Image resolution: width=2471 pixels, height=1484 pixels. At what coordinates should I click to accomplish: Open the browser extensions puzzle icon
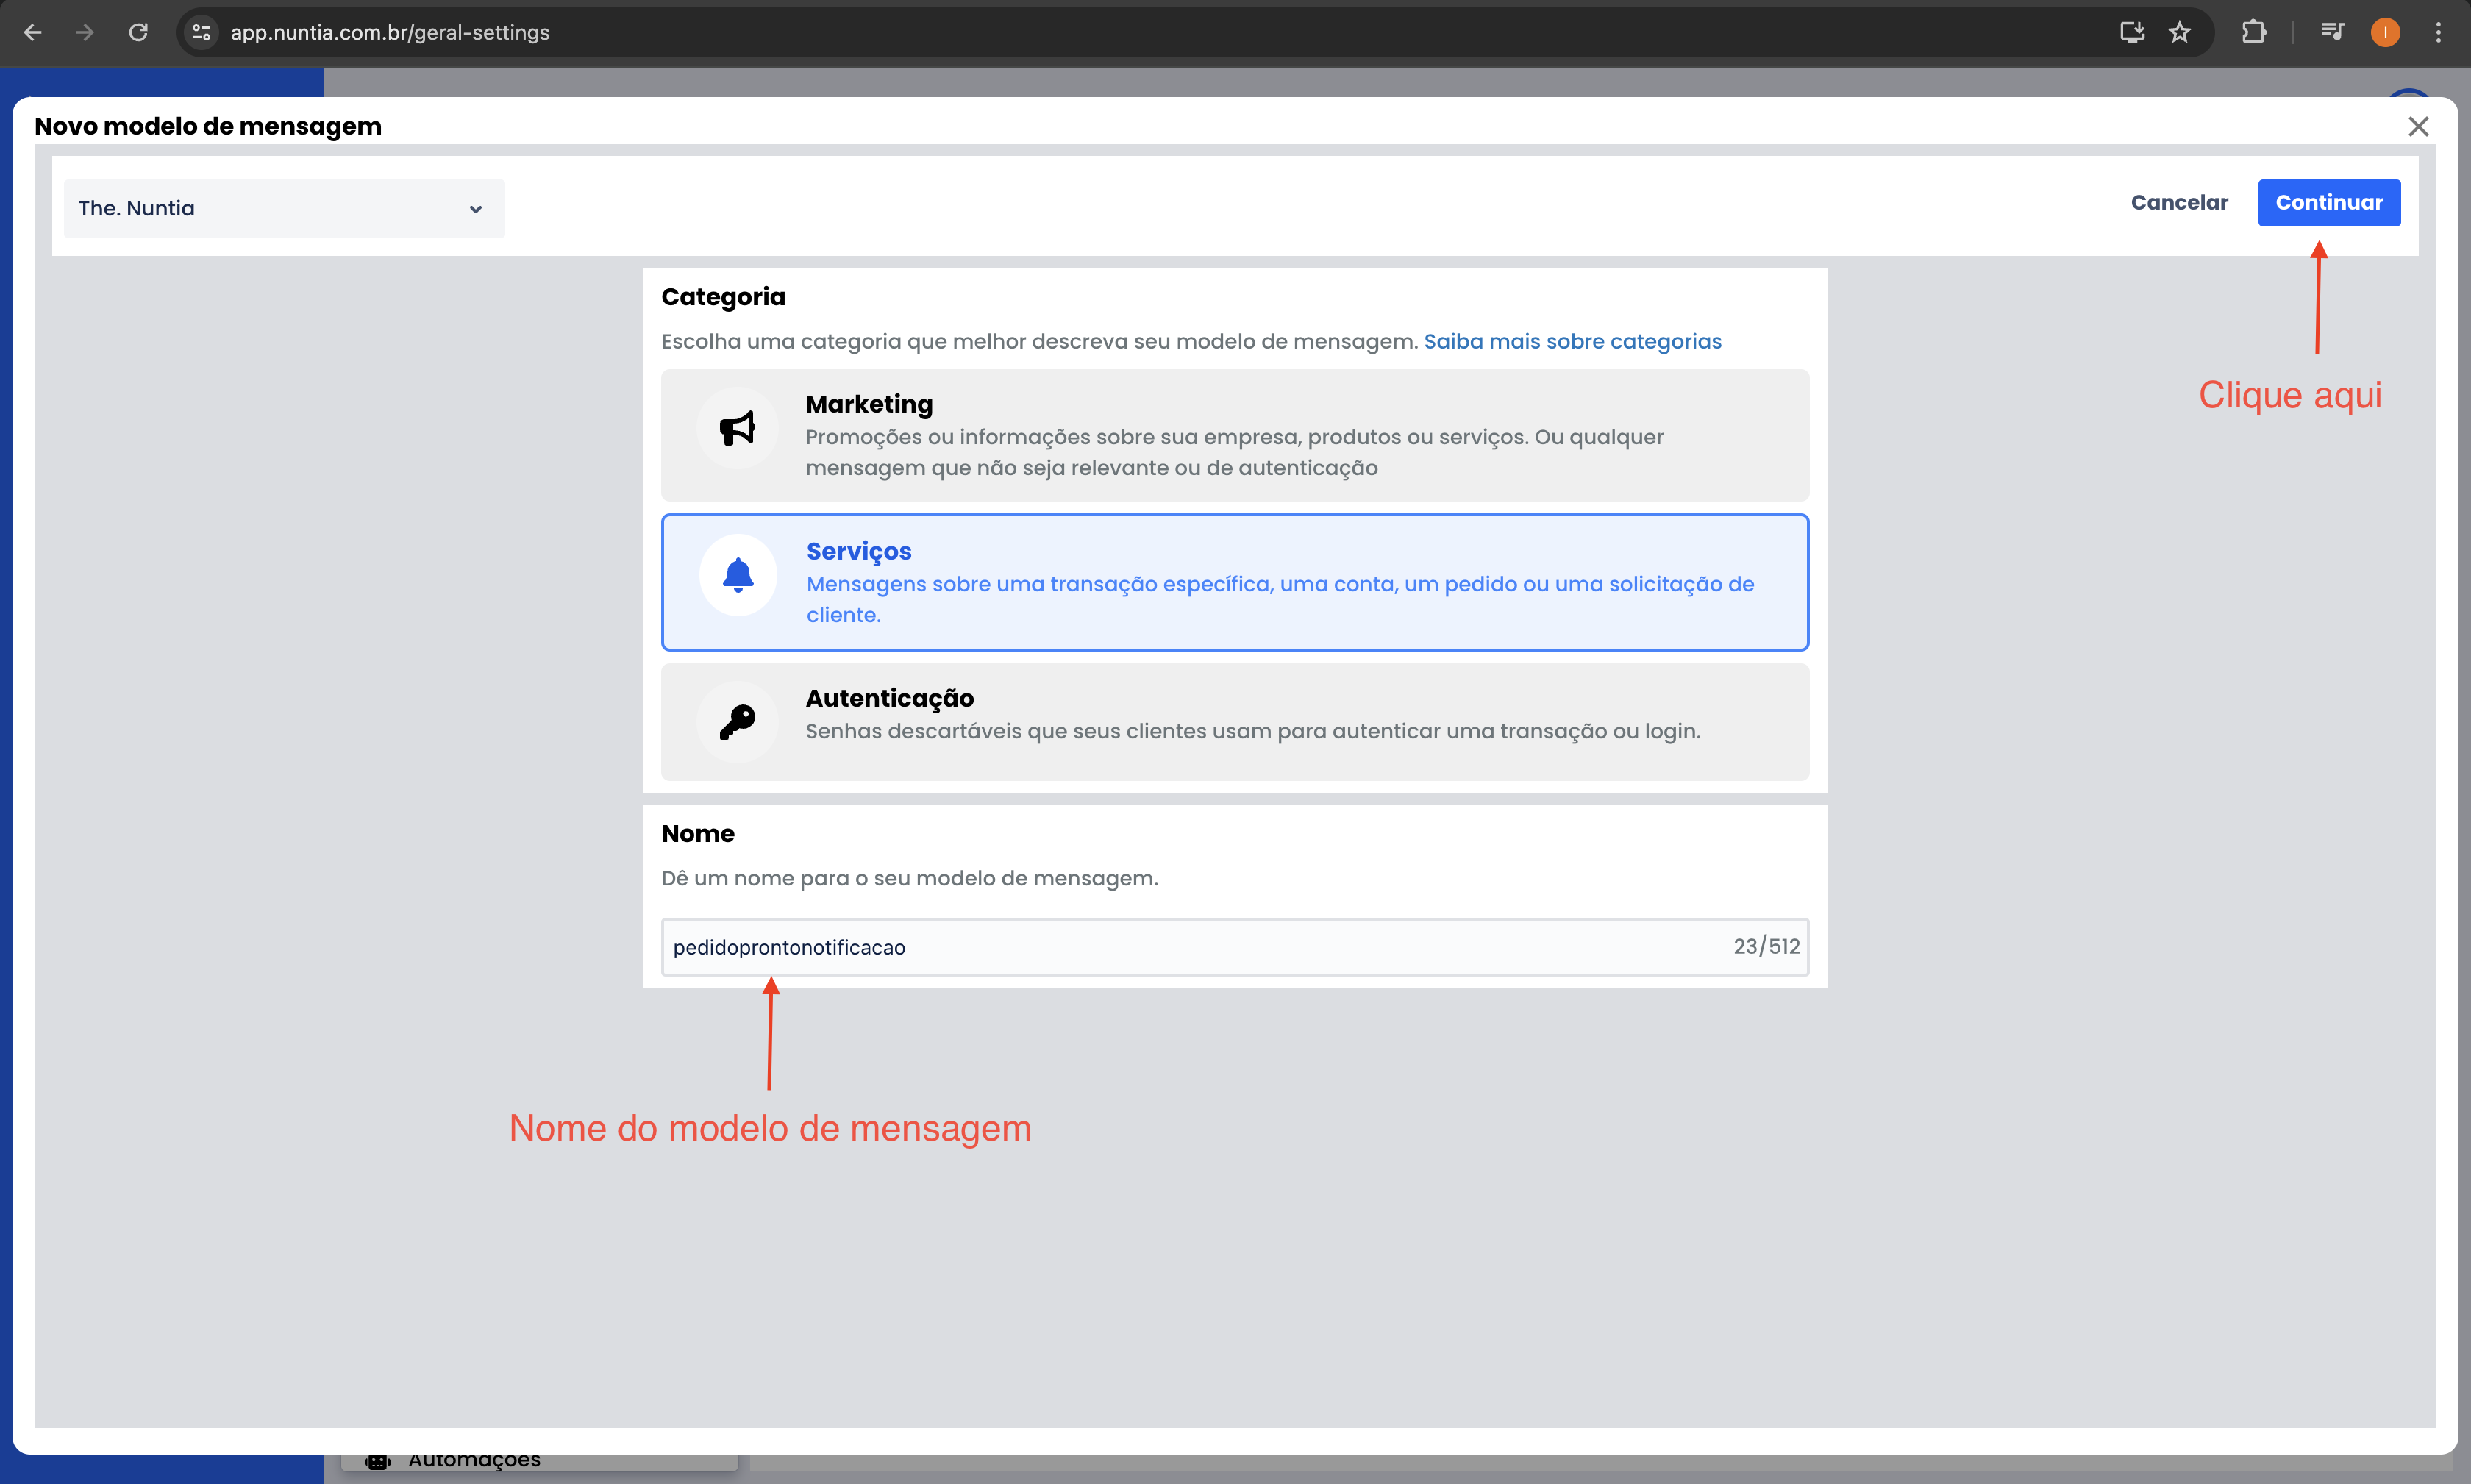pos(2254,33)
